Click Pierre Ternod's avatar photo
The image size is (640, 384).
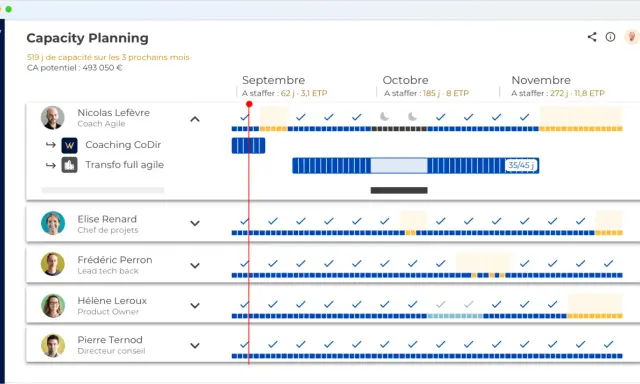click(53, 345)
